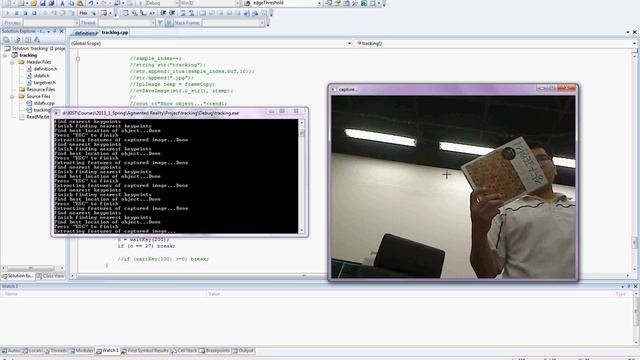Click the Show All Files icon in Solution Explorer
Screen dimensions: 640x360
[17, 40]
